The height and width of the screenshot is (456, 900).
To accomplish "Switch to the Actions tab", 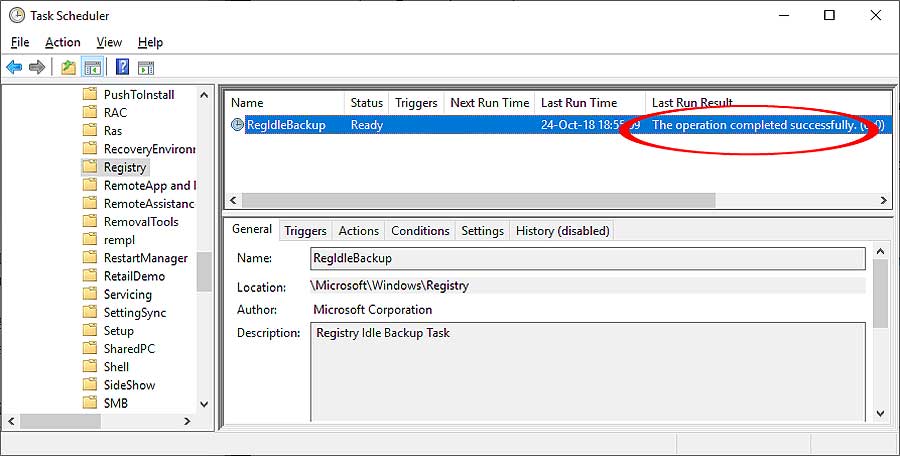I will pyautogui.click(x=359, y=231).
